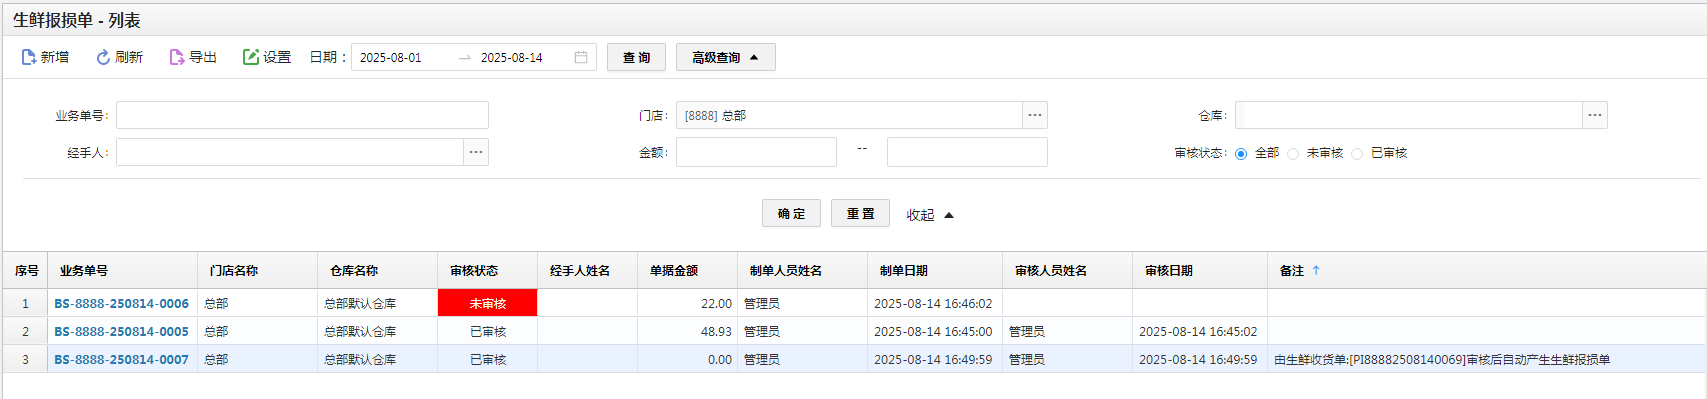
Task: Click the start date 2025-08-01
Action: point(391,57)
